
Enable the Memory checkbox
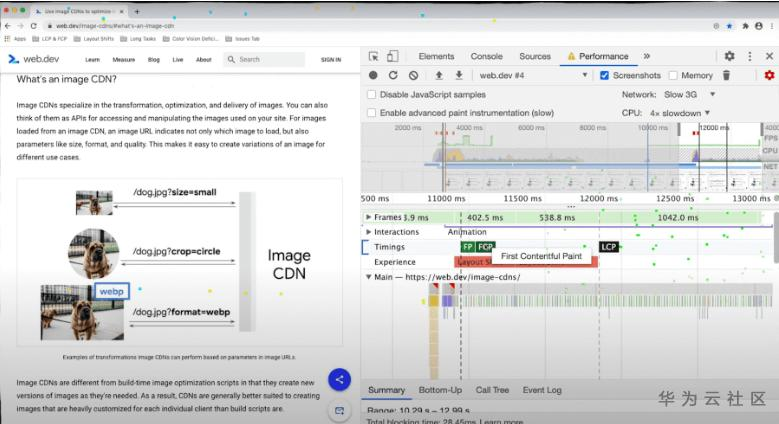click(x=673, y=76)
